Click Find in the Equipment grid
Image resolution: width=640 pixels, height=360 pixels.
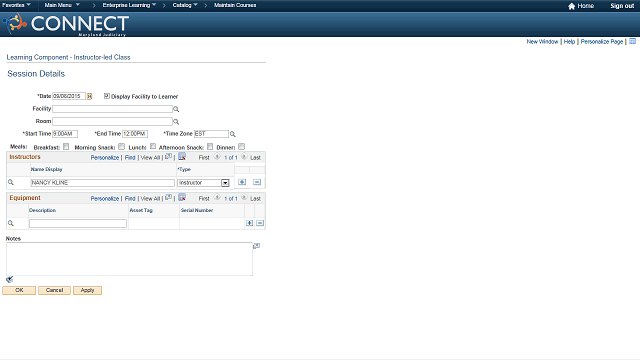130,198
